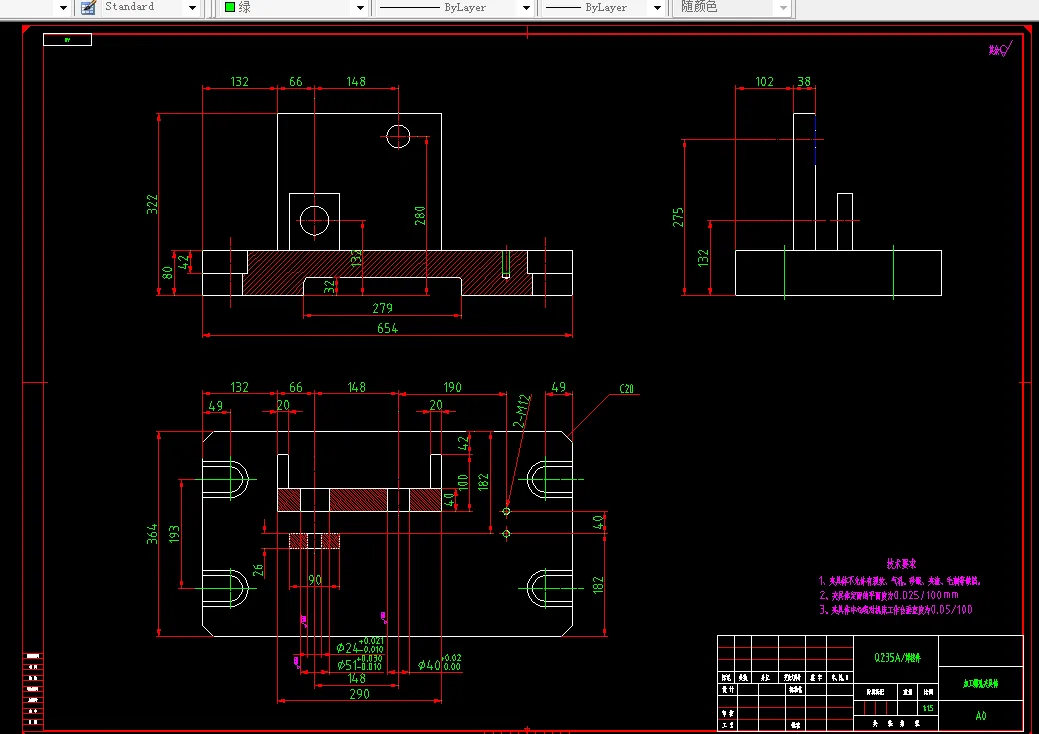Click the 技术要求 heading text

[901, 564]
